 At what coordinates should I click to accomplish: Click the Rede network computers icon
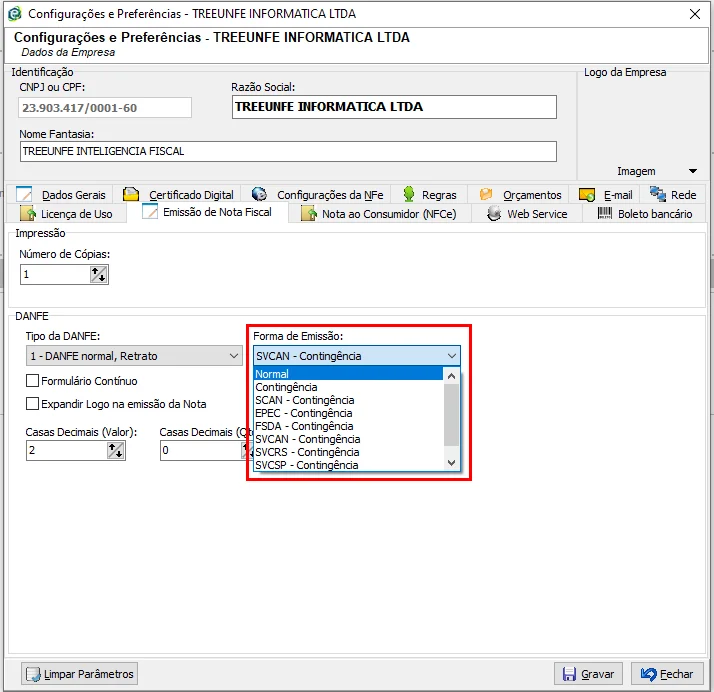pos(658,194)
